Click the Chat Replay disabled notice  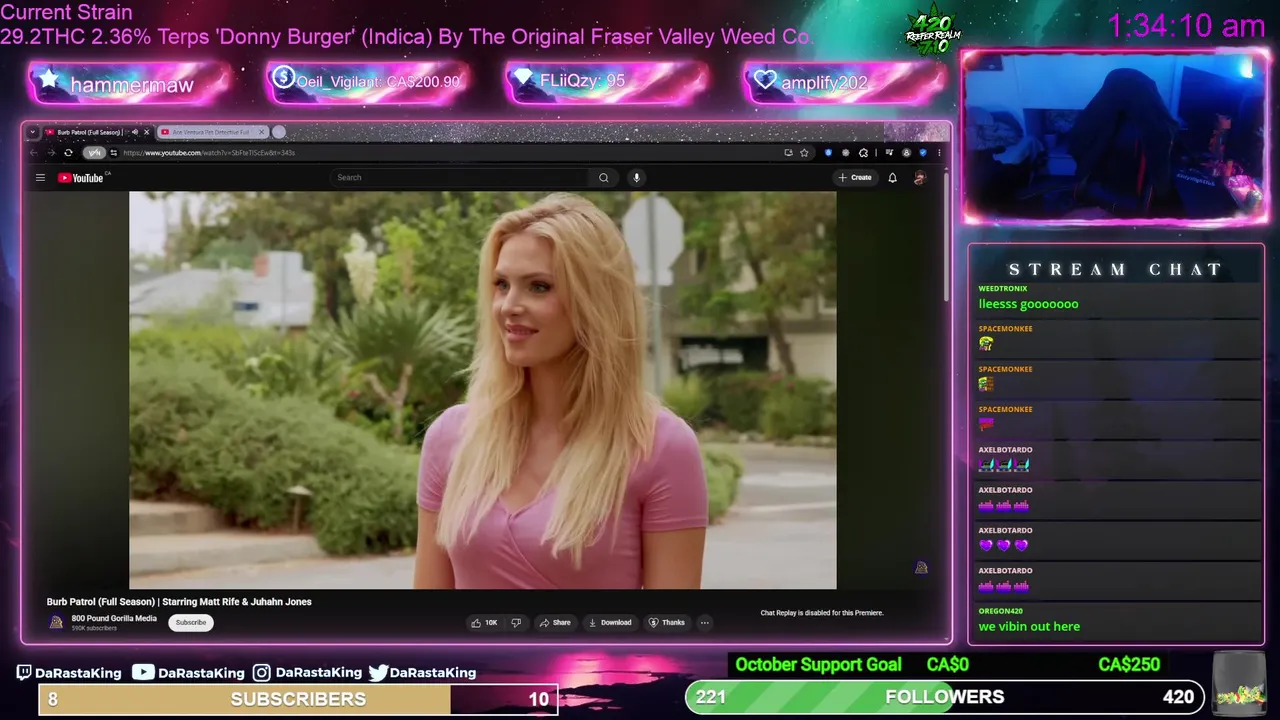pyautogui.click(x=822, y=613)
